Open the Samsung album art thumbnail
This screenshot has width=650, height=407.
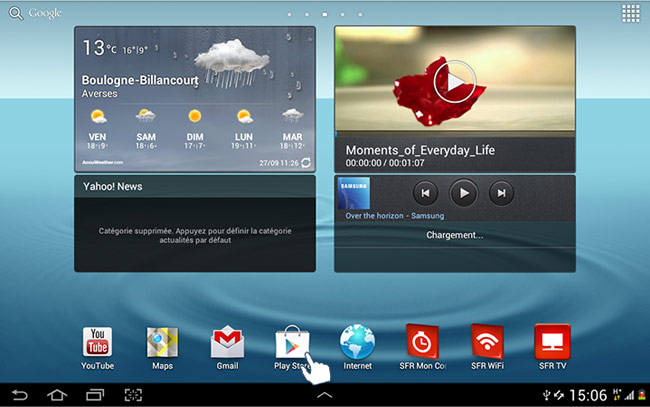(354, 194)
